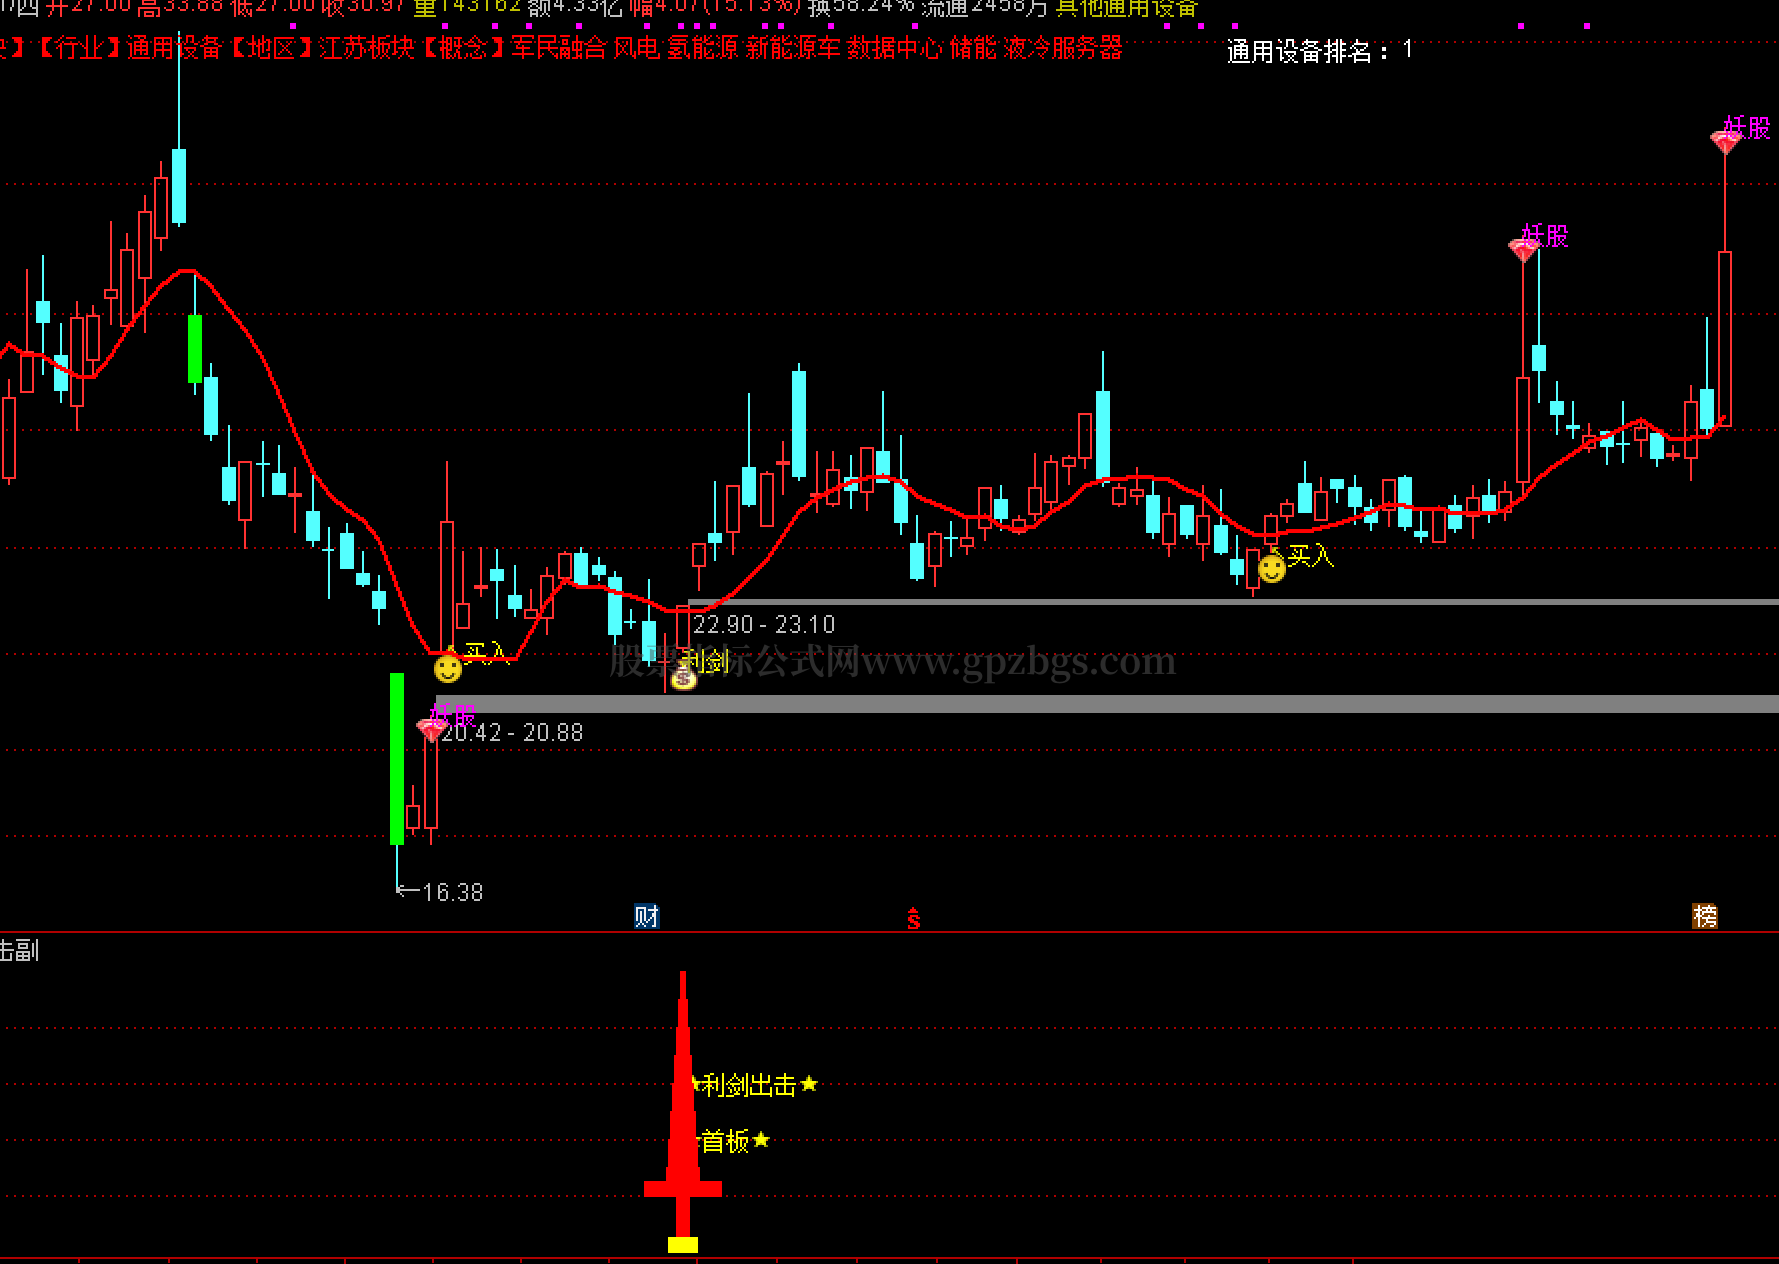Screen dimensions: 1779x1264
Task: Open the 液冷服务器 concept tag
Action: pyautogui.click(x=1063, y=48)
